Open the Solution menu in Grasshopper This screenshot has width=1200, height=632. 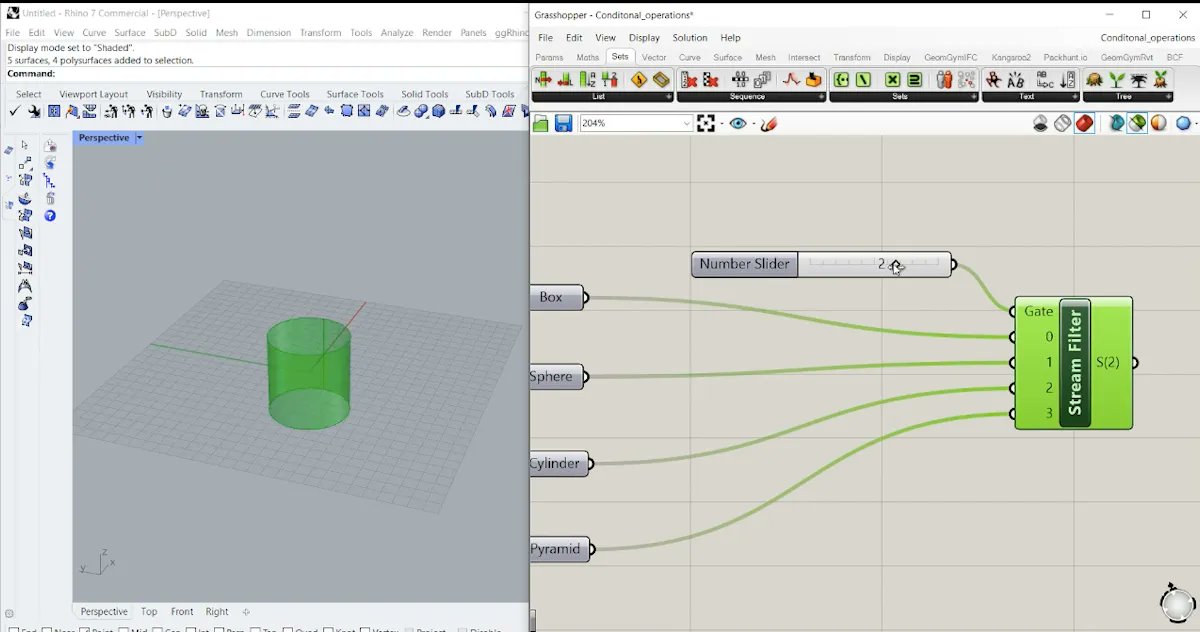click(x=690, y=38)
